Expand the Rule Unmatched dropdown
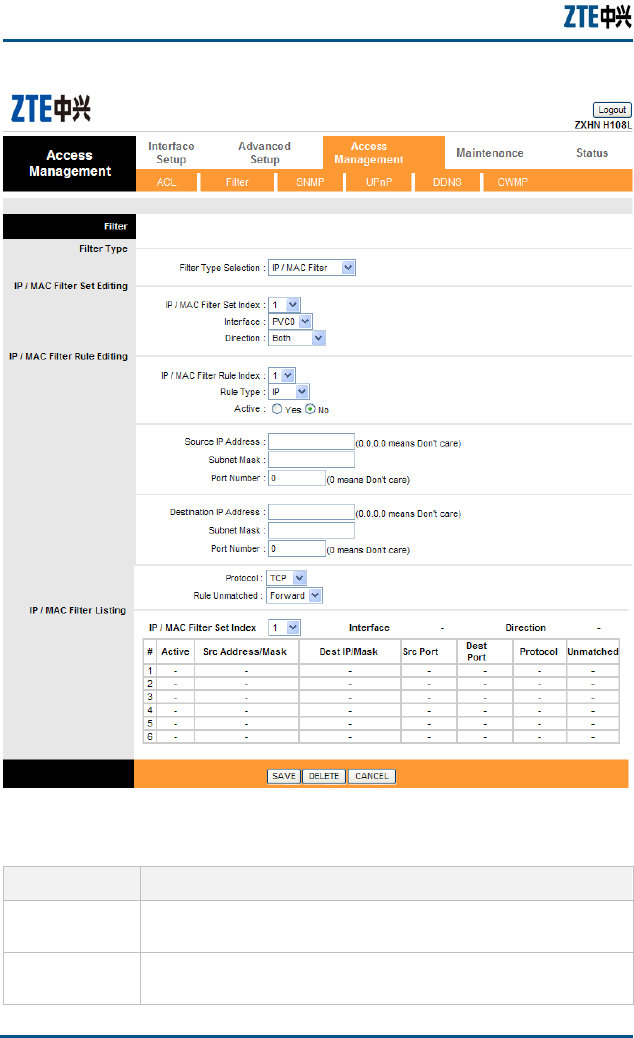This screenshot has height=1038, width=634. point(294,596)
